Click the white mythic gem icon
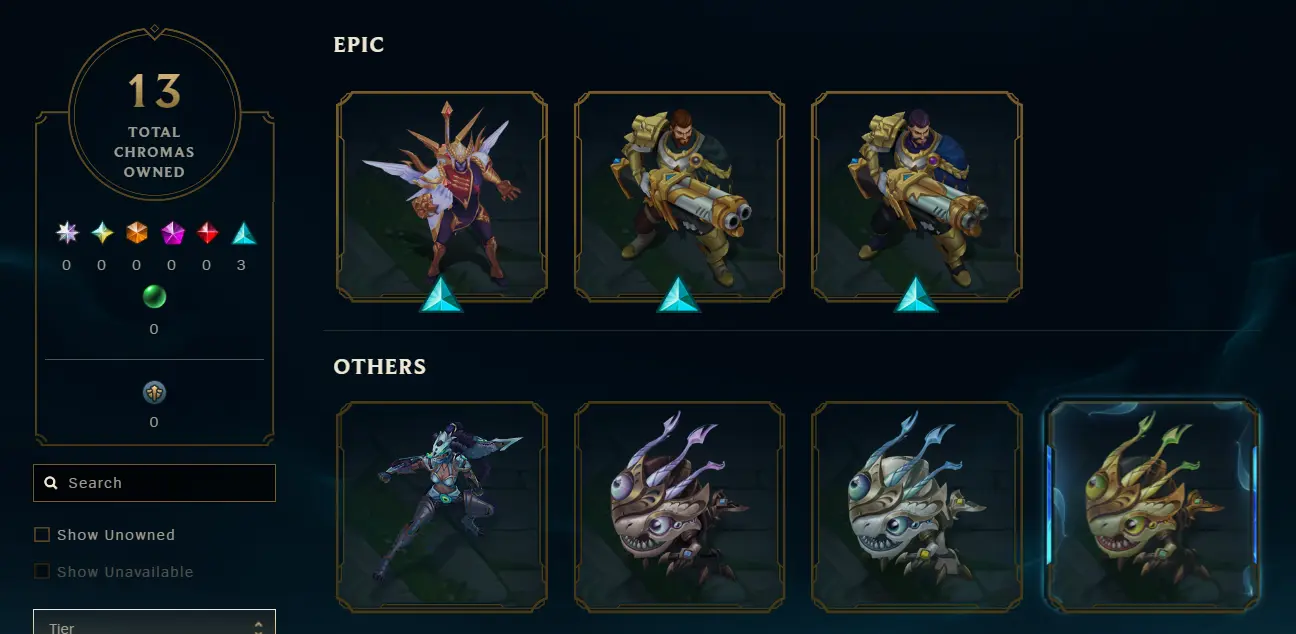 coord(67,233)
